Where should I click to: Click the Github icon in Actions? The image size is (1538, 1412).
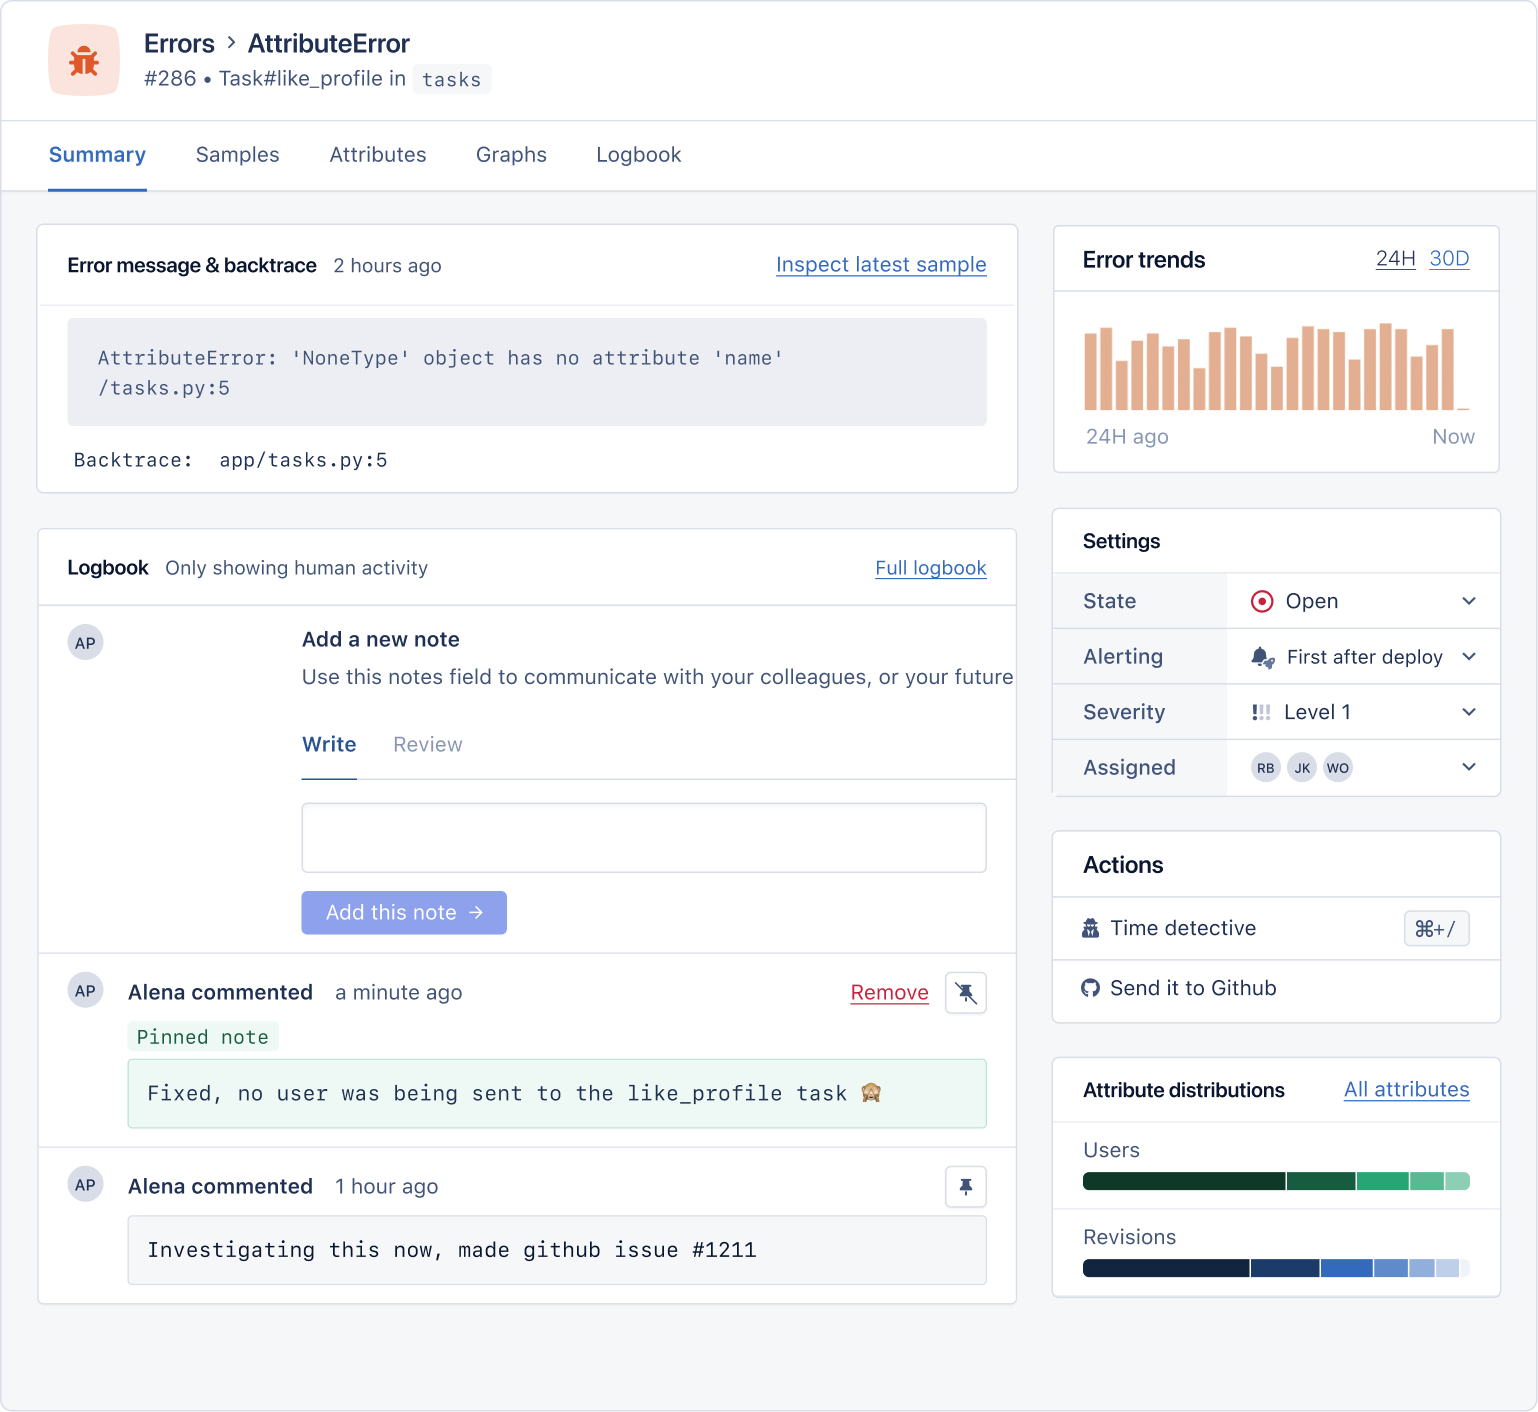pyautogui.click(x=1090, y=988)
